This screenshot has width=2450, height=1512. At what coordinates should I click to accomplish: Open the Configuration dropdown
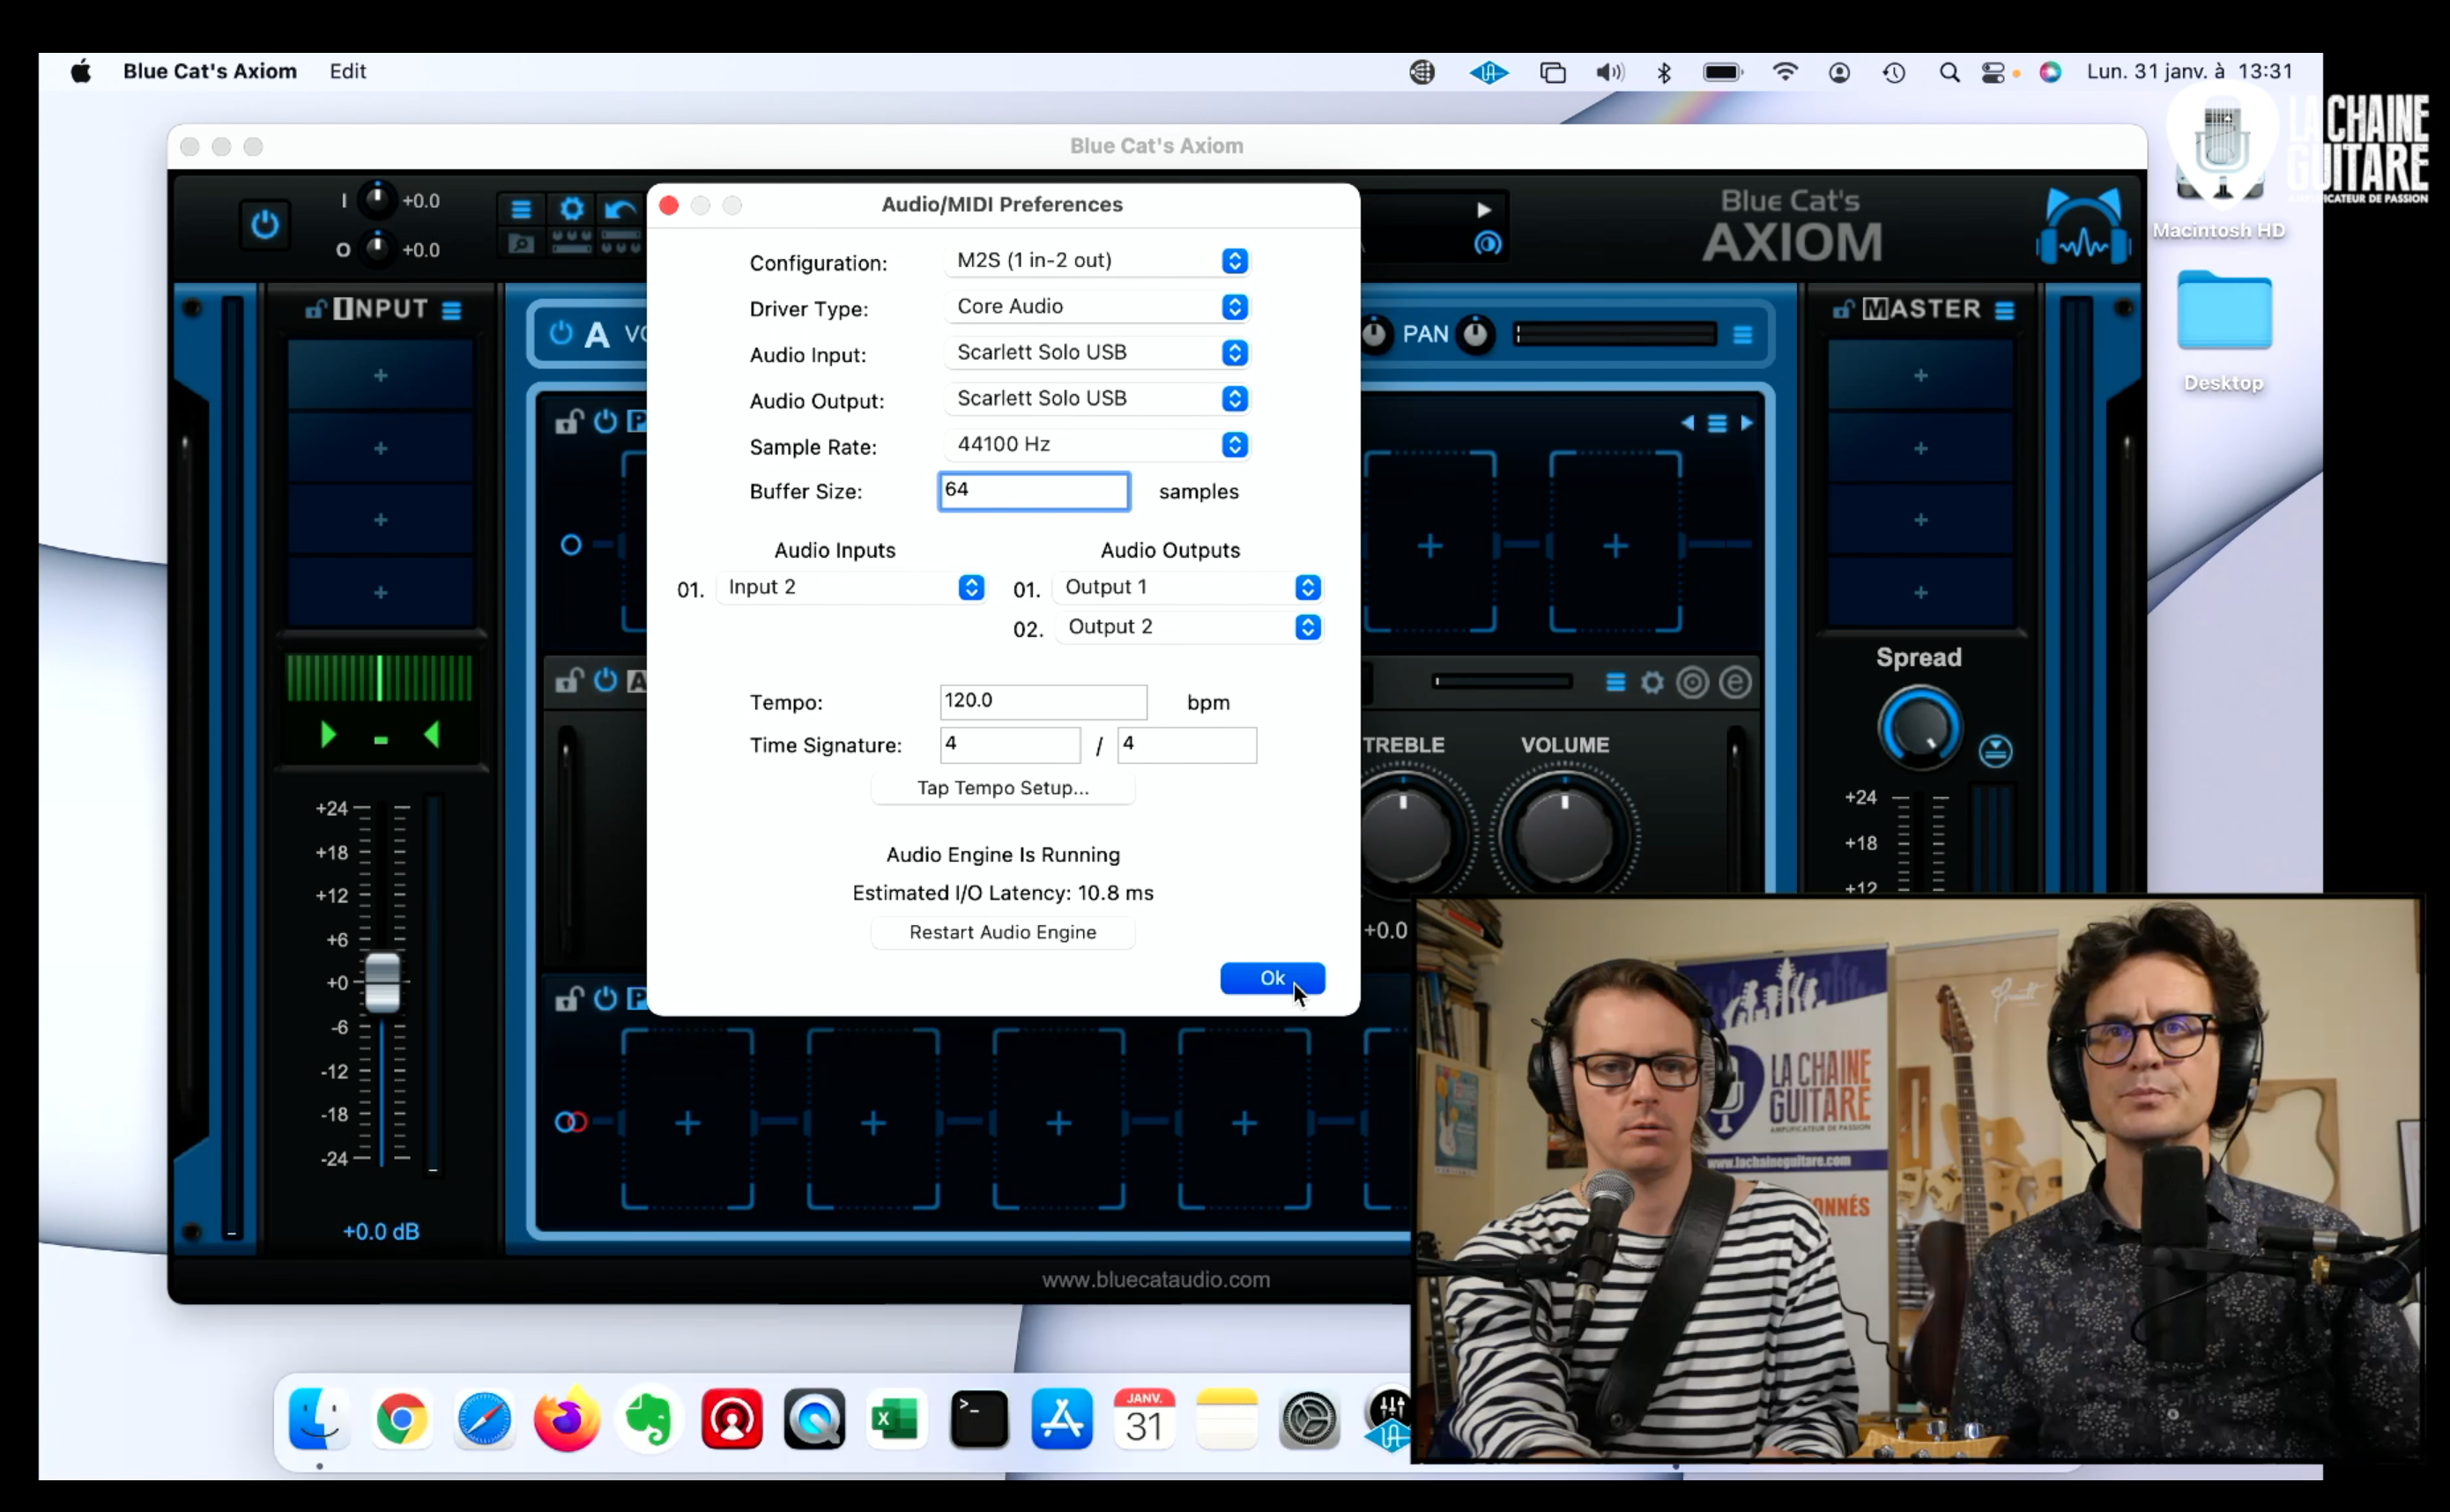1097,261
